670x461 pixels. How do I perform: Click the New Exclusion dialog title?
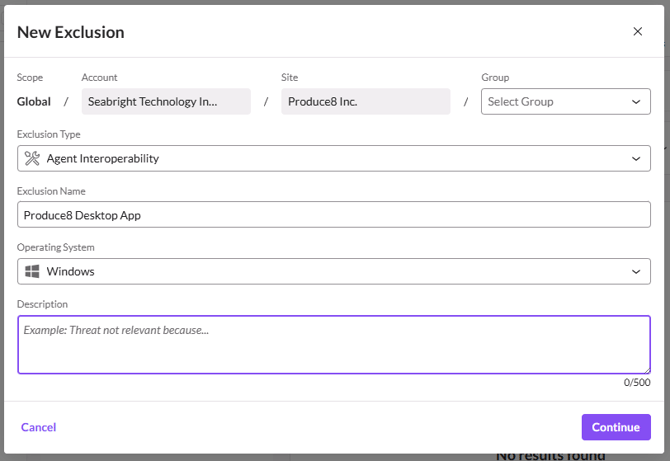pyautogui.click(x=71, y=32)
